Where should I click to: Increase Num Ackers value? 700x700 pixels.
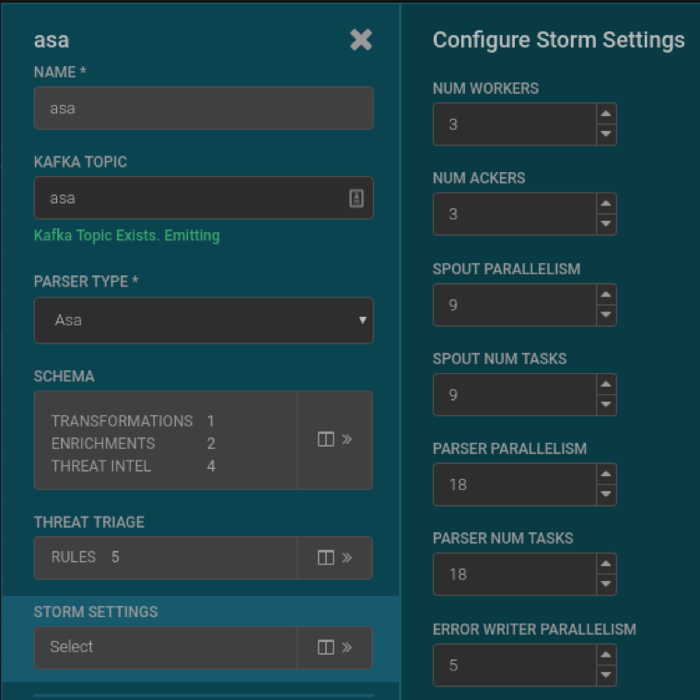click(606, 204)
